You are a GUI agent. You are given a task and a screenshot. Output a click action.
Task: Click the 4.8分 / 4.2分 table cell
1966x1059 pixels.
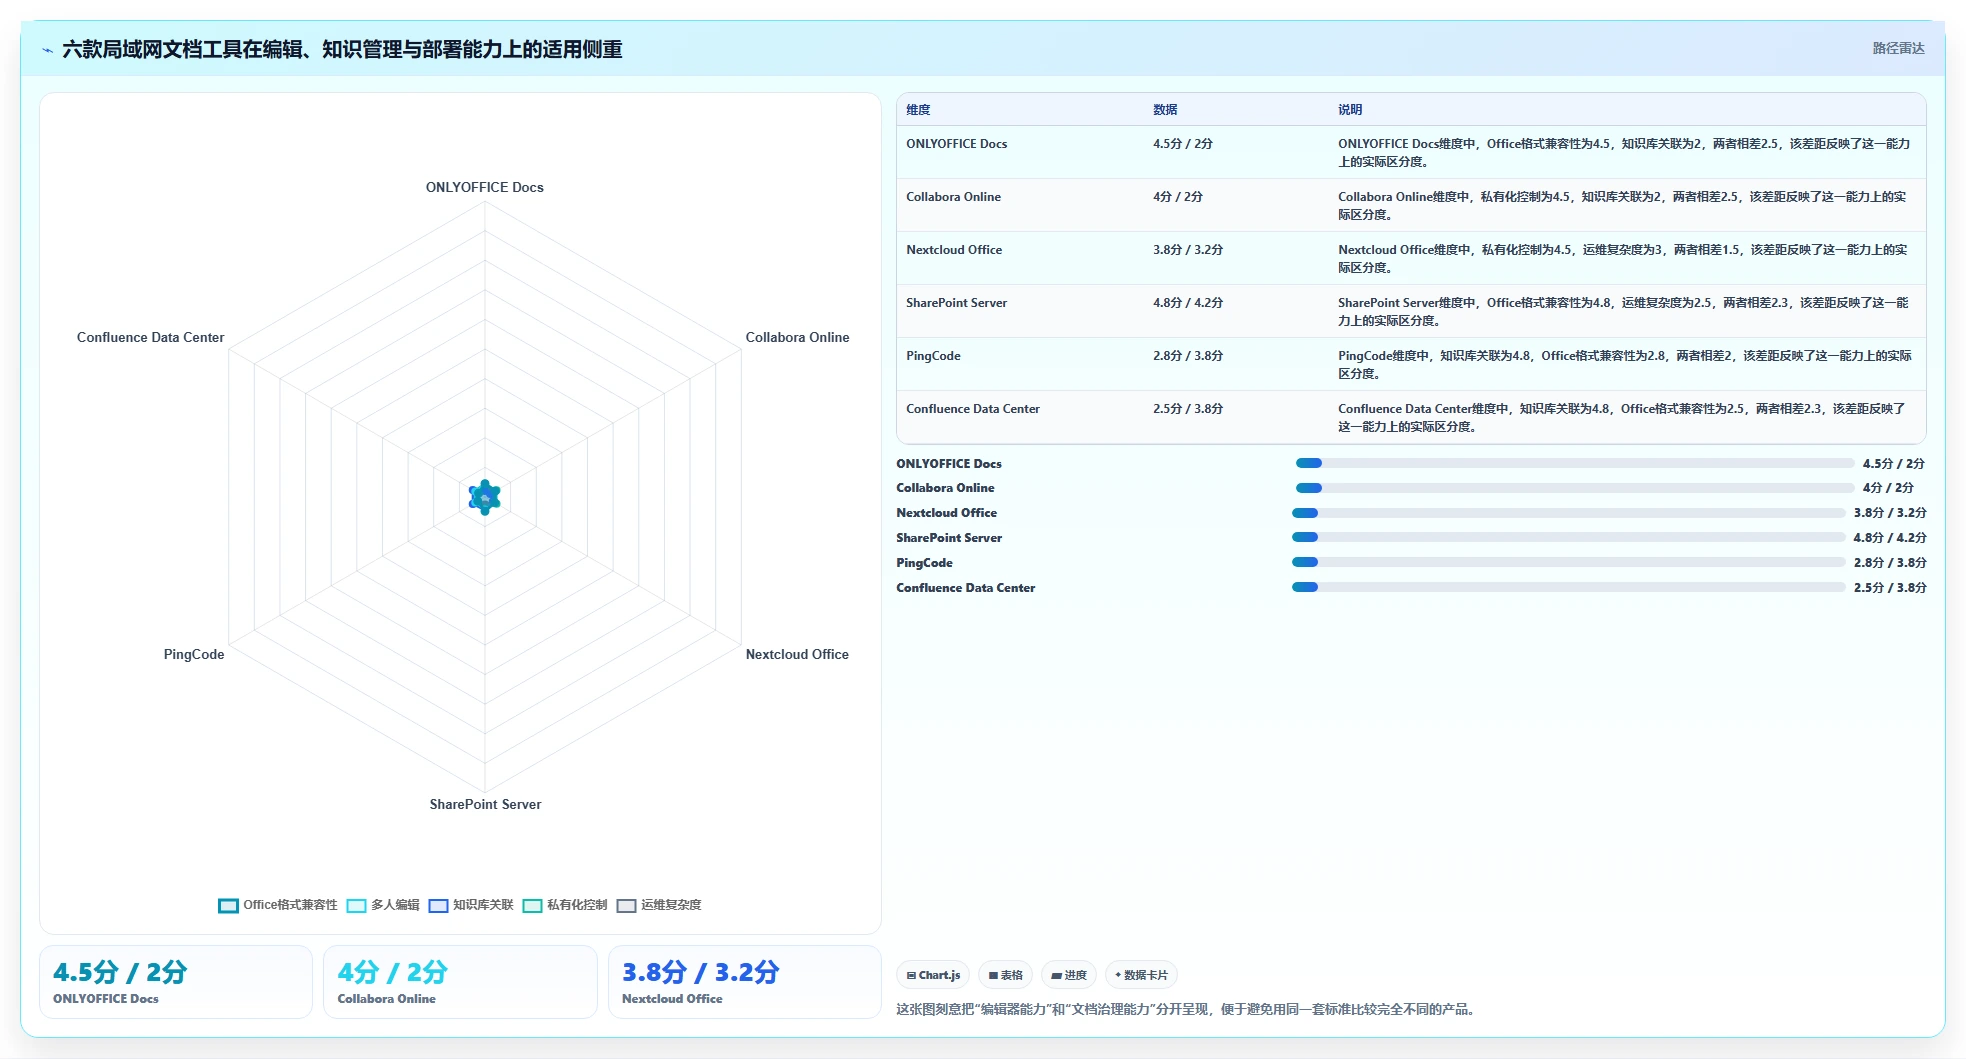pyautogui.click(x=1188, y=303)
